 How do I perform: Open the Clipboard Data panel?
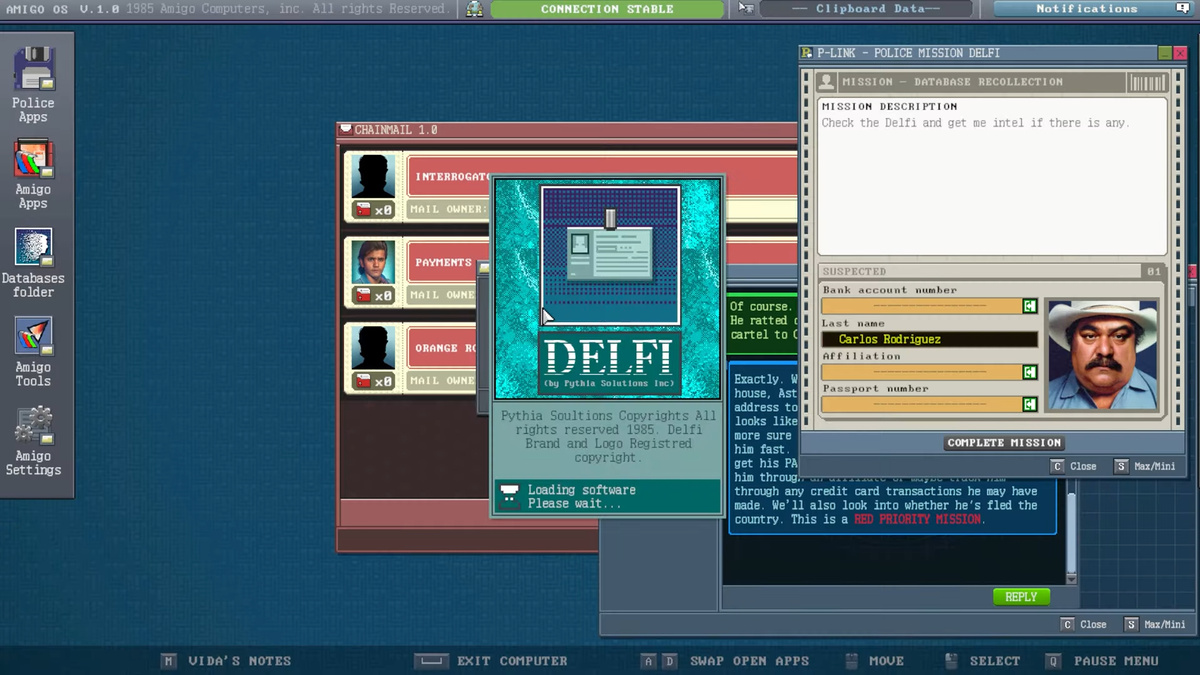pyautogui.click(x=866, y=9)
